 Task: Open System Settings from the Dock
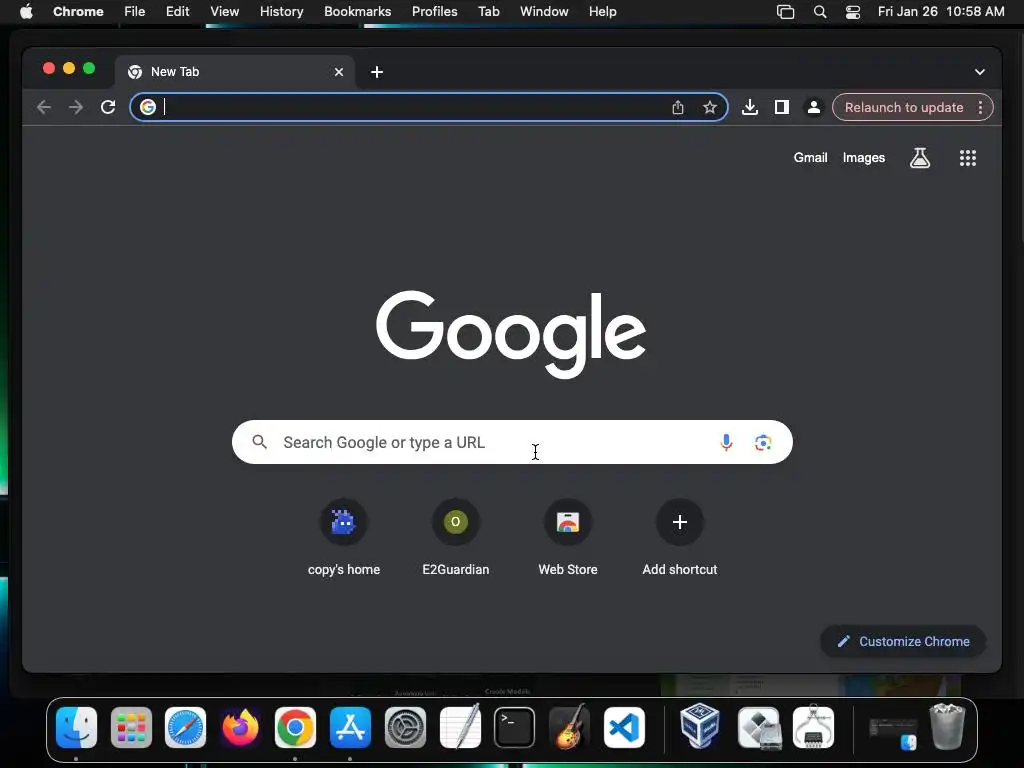pyautogui.click(x=405, y=728)
